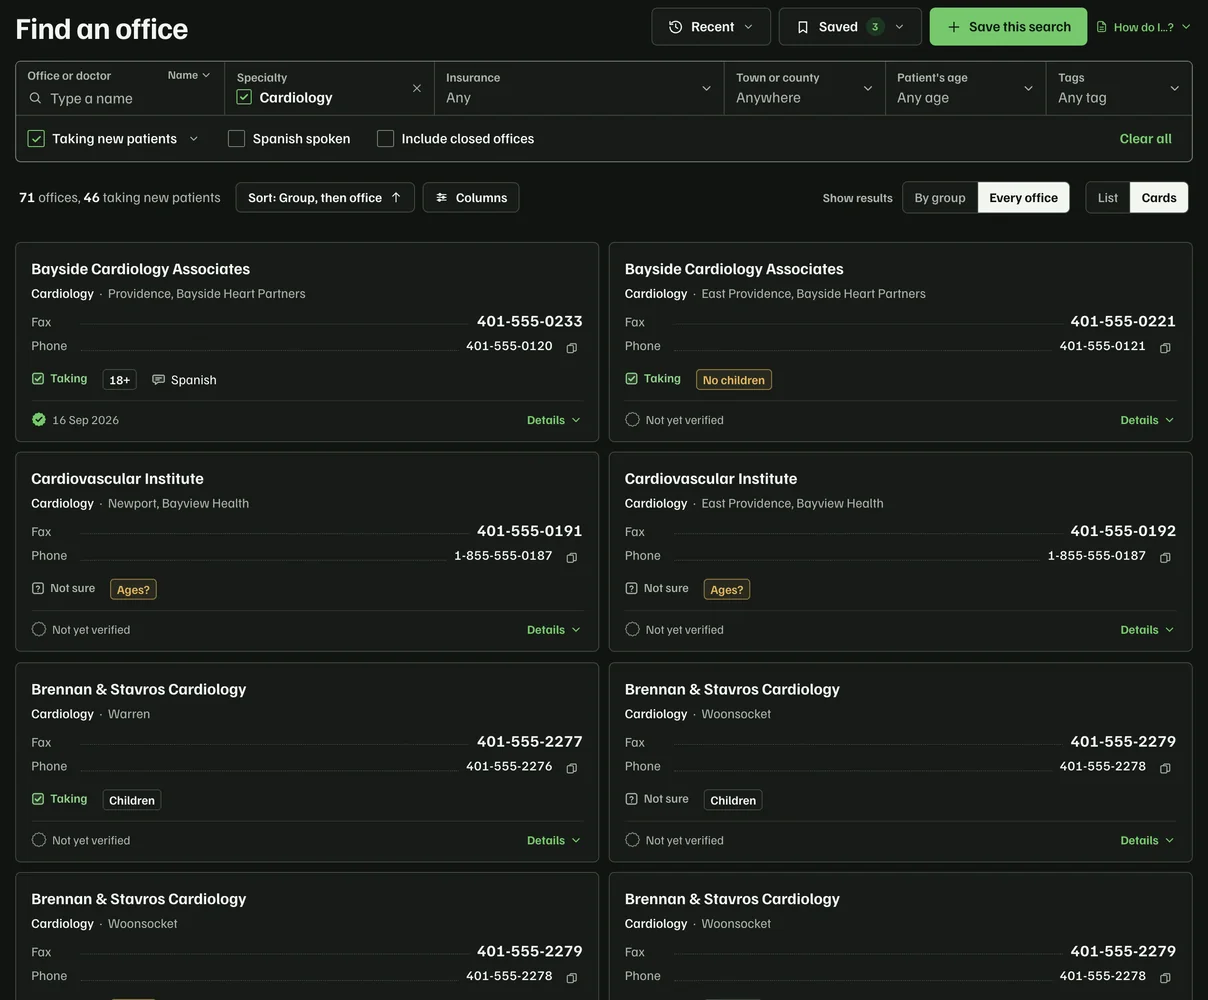This screenshot has height=1000, width=1208.
Task: Select the Every office view
Action: [1023, 198]
